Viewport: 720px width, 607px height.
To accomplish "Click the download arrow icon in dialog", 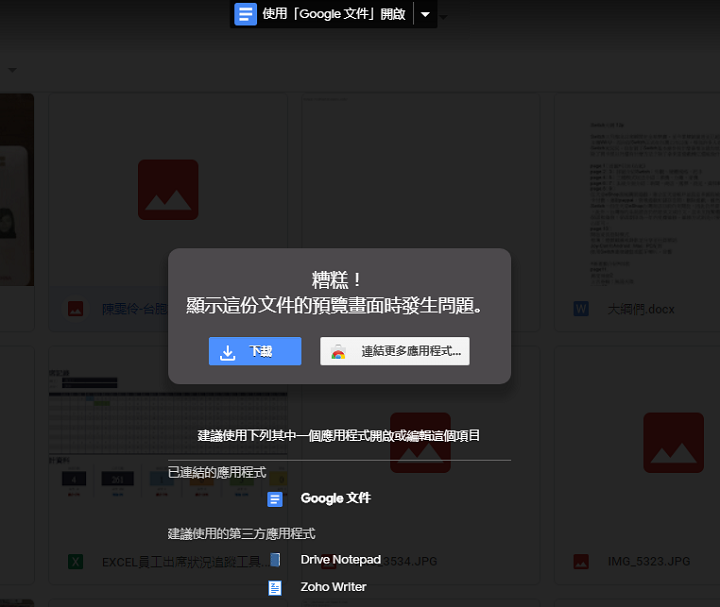I will pyautogui.click(x=228, y=352).
